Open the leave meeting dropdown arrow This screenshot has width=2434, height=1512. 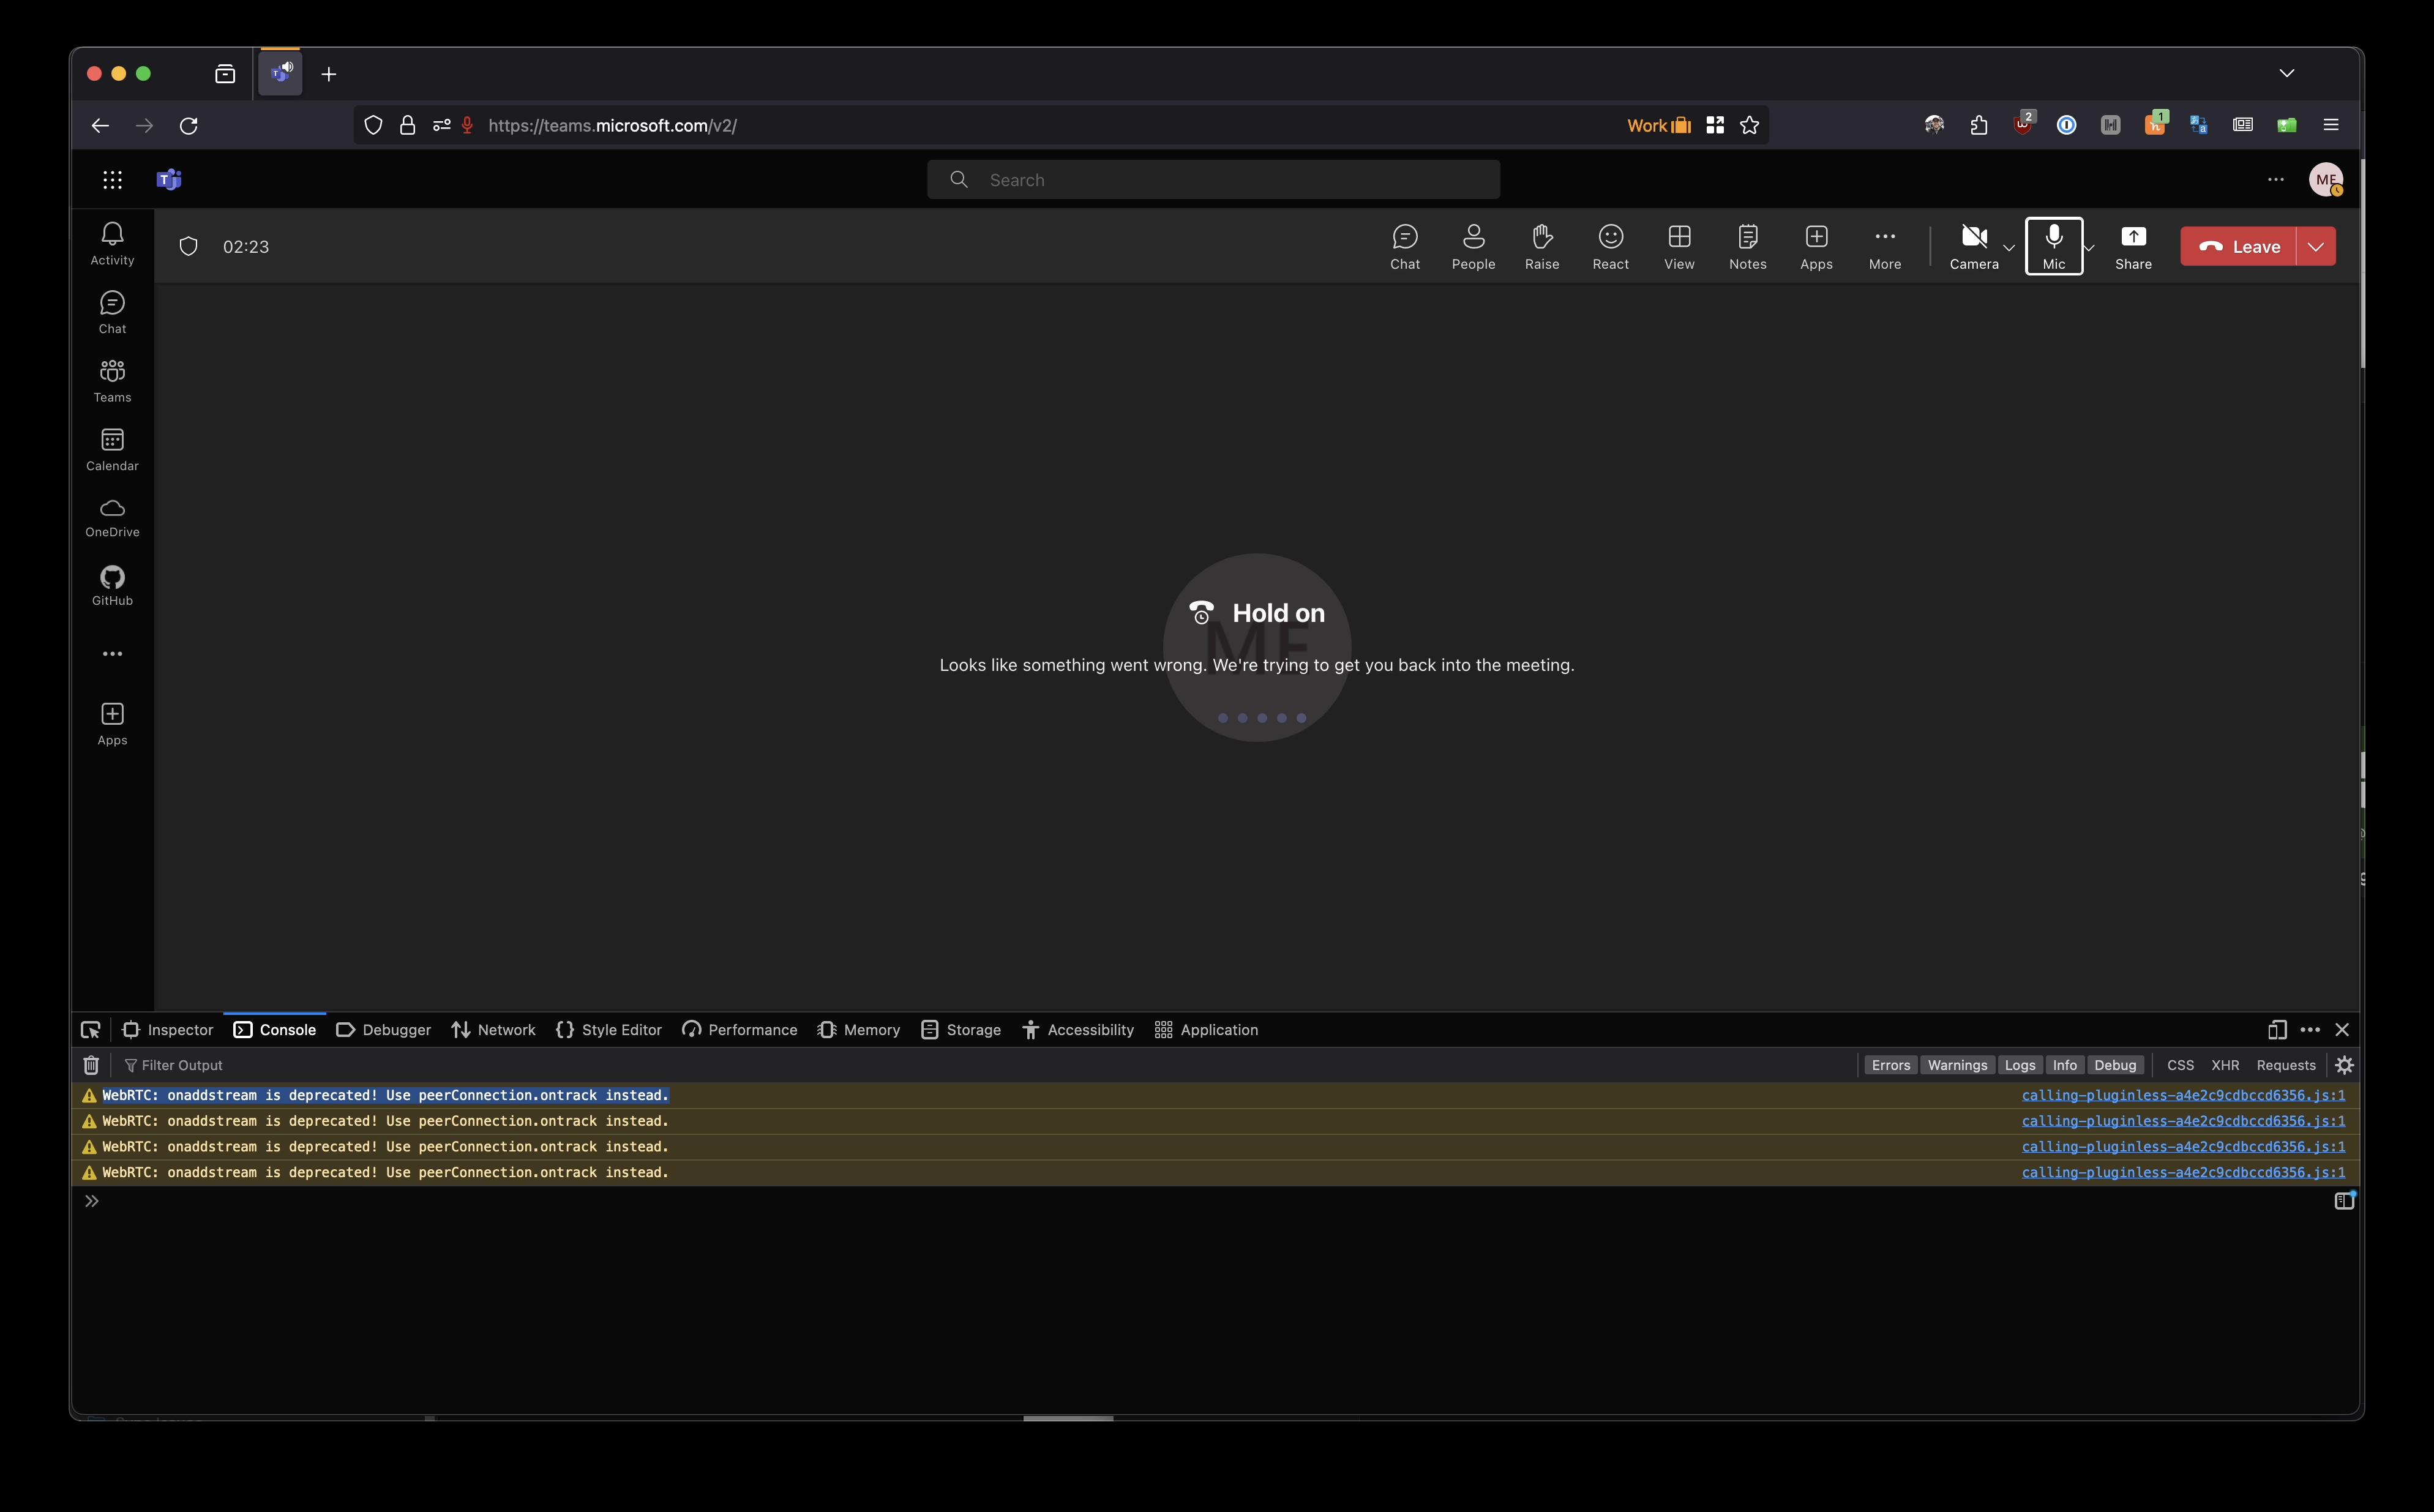point(2316,245)
